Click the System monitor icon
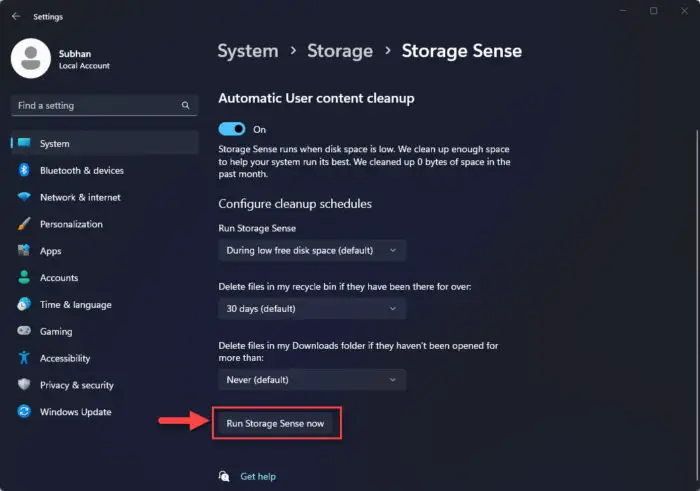Screen dimensions: 700x491 tap(24, 143)
